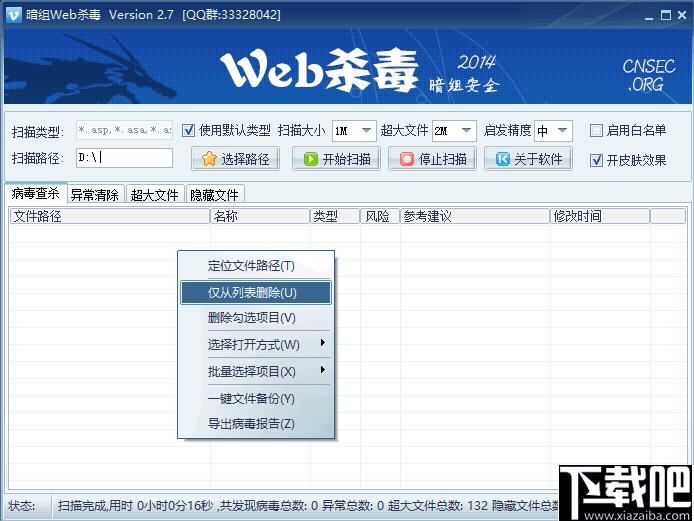The height and width of the screenshot is (521, 694).
Task: Start scan with 开始扫描 button label
Action: [347, 159]
